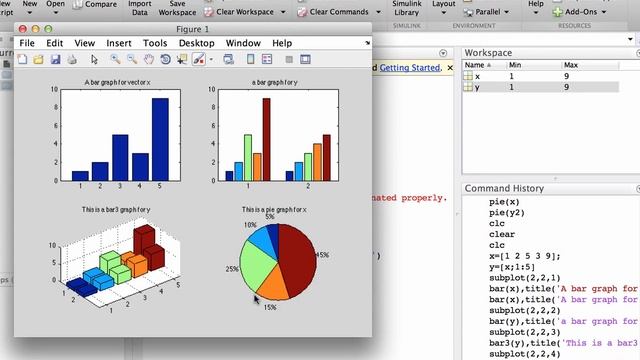Open the Parallel dropdown menu
This screenshot has width=640, height=360.
487,12
